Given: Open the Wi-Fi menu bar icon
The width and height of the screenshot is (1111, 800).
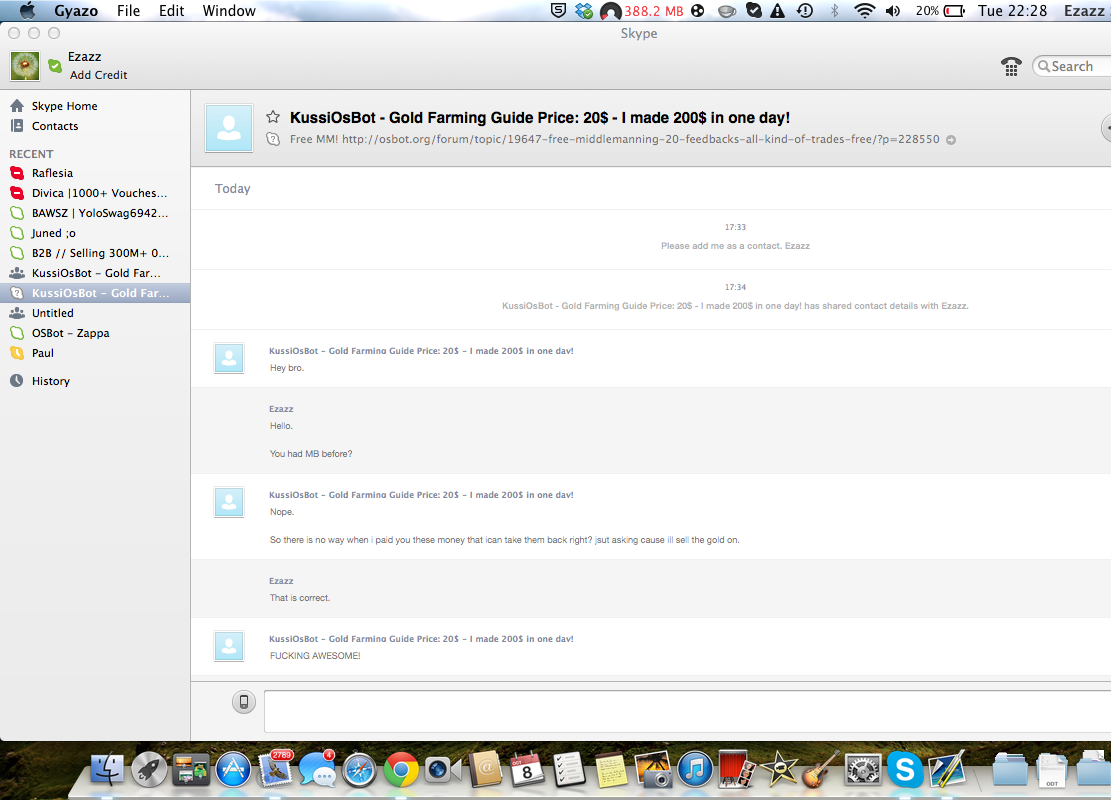Looking at the screenshot, I should (864, 11).
